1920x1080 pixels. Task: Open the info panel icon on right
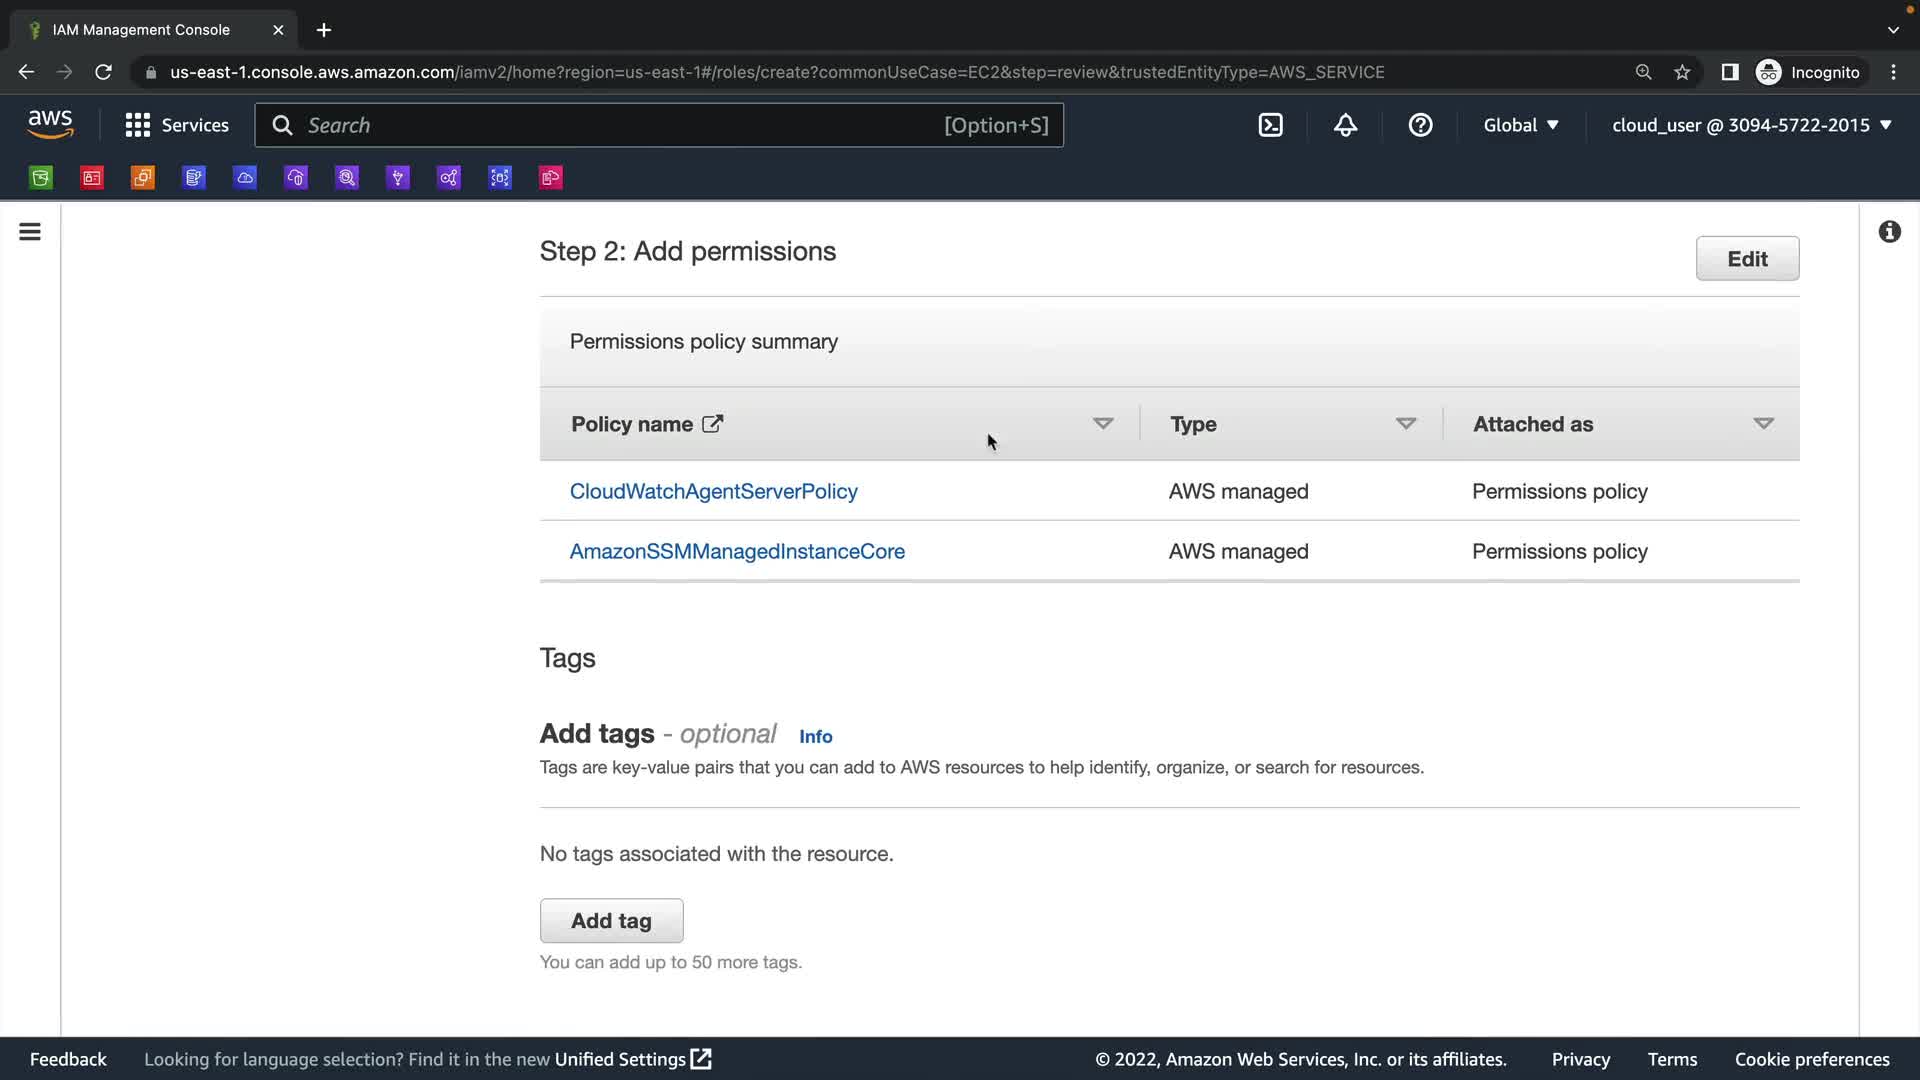click(x=1889, y=232)
